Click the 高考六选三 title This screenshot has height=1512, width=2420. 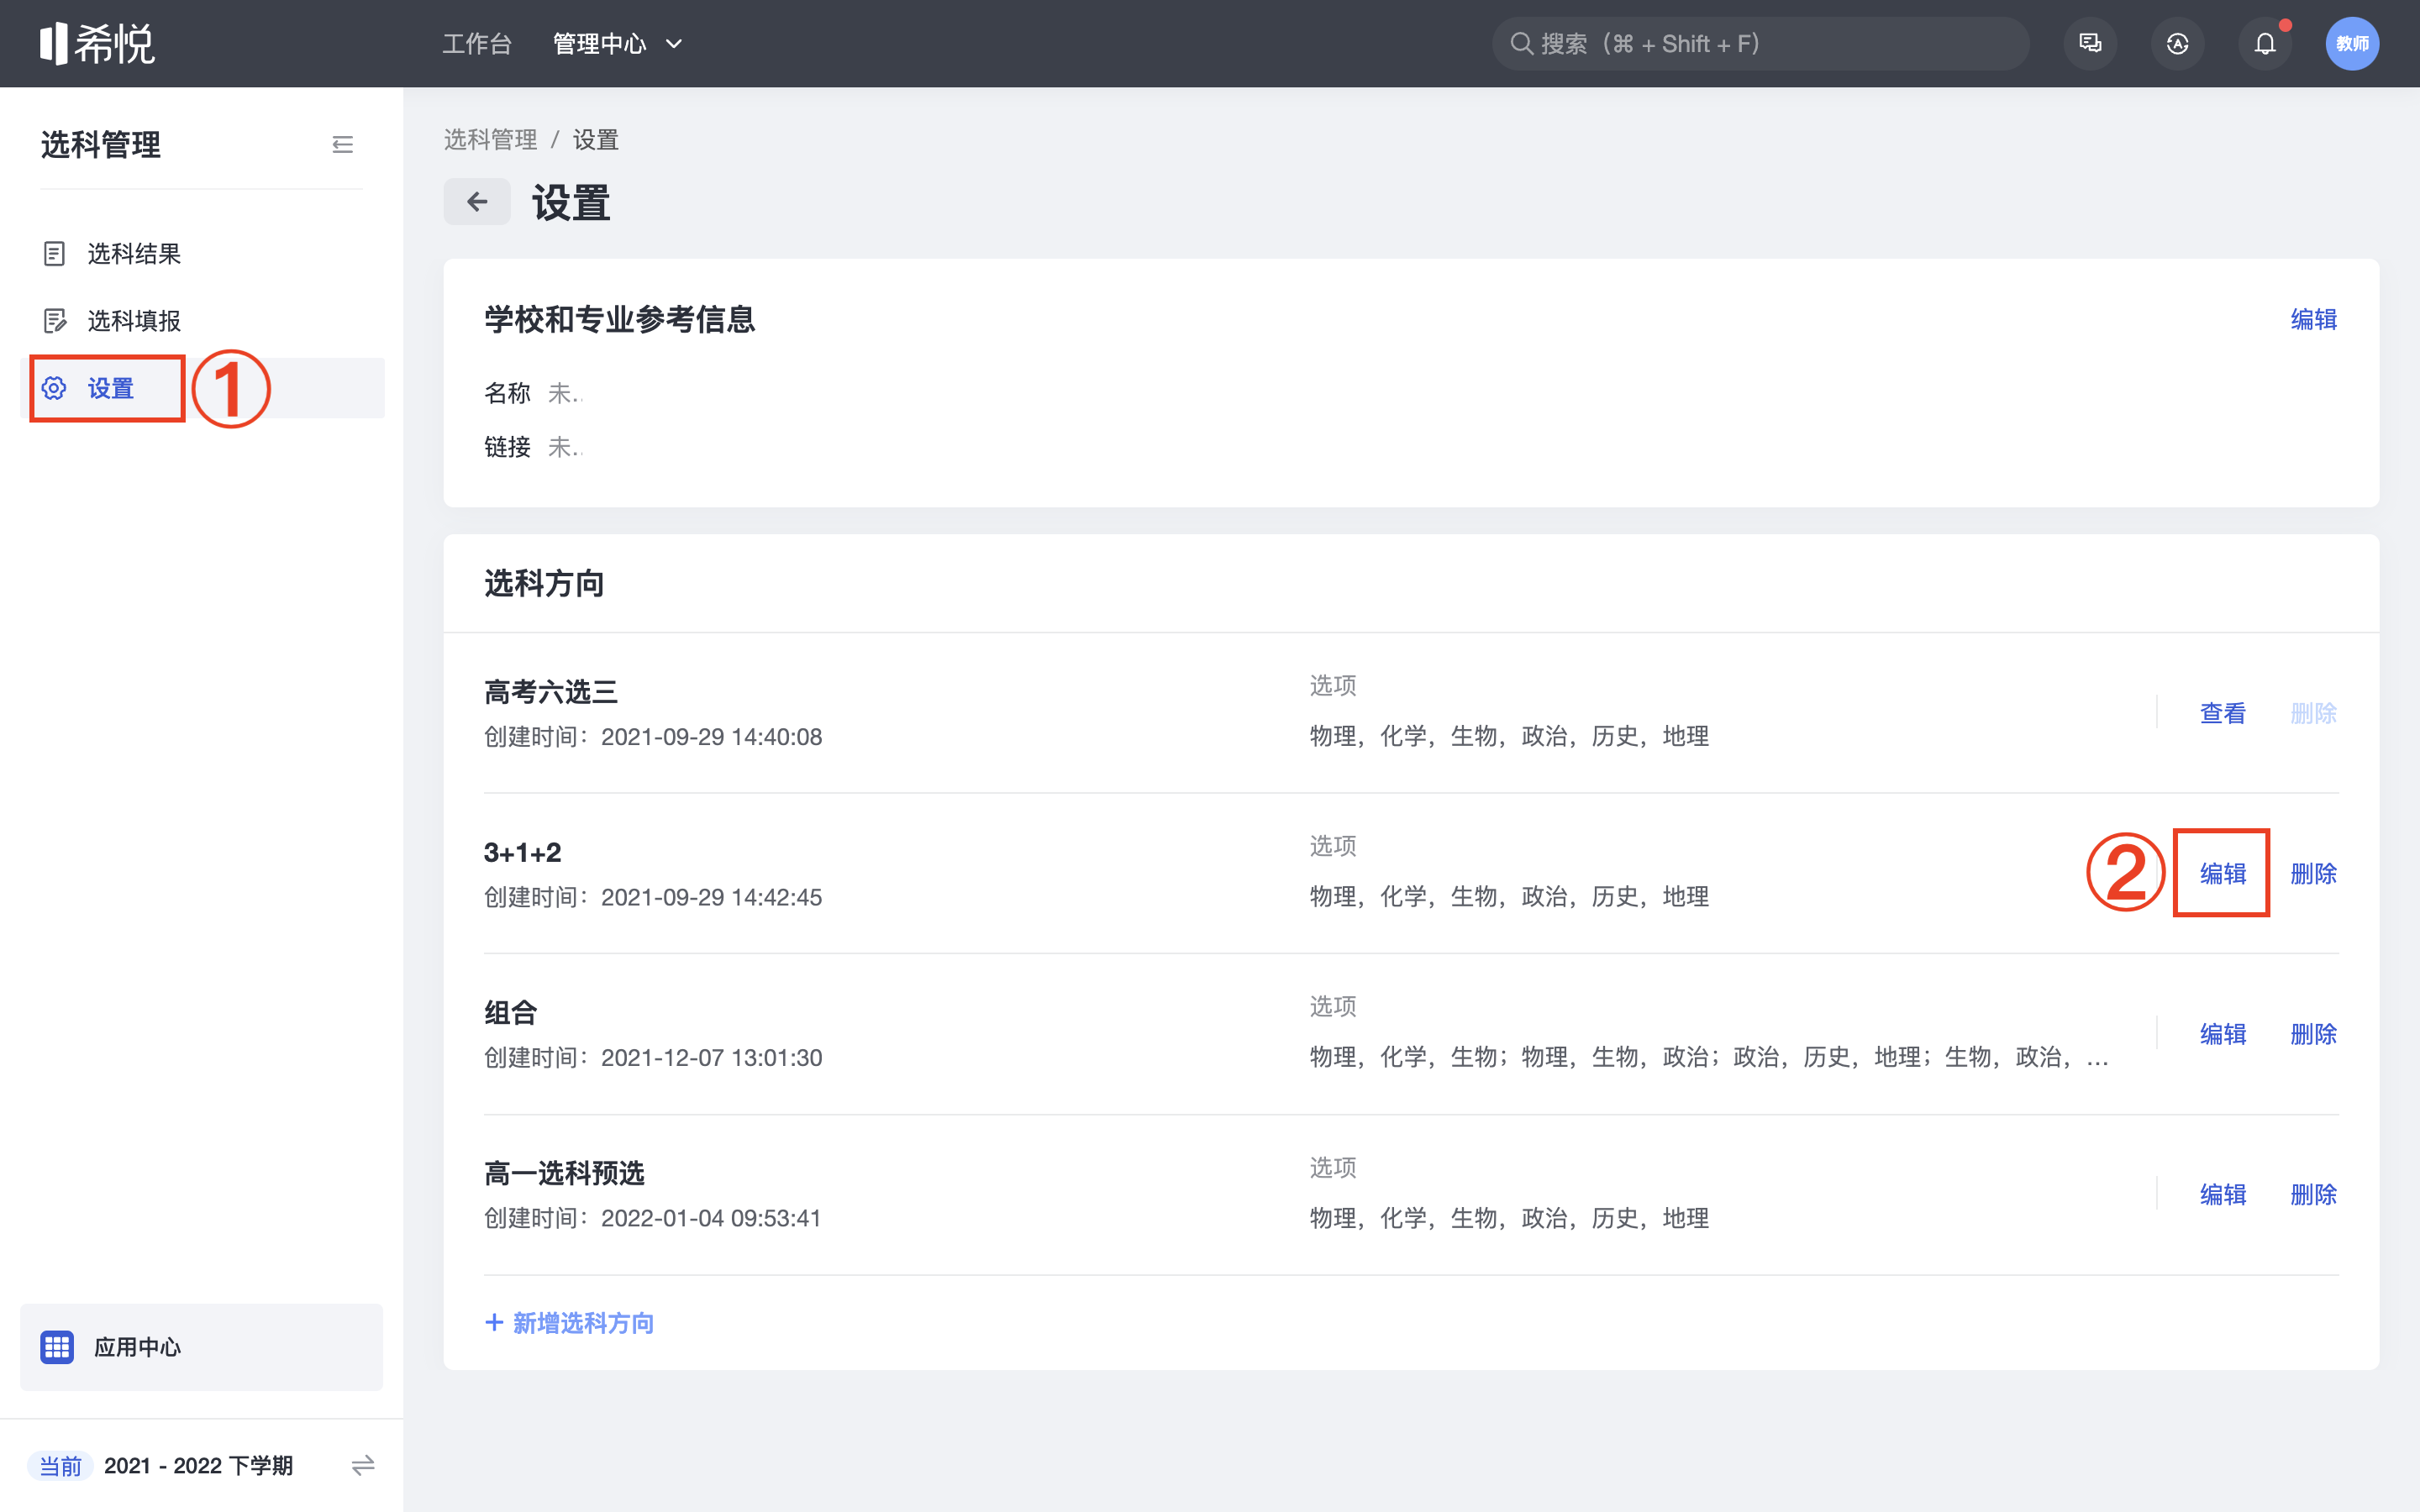click(x=551, y=692)
